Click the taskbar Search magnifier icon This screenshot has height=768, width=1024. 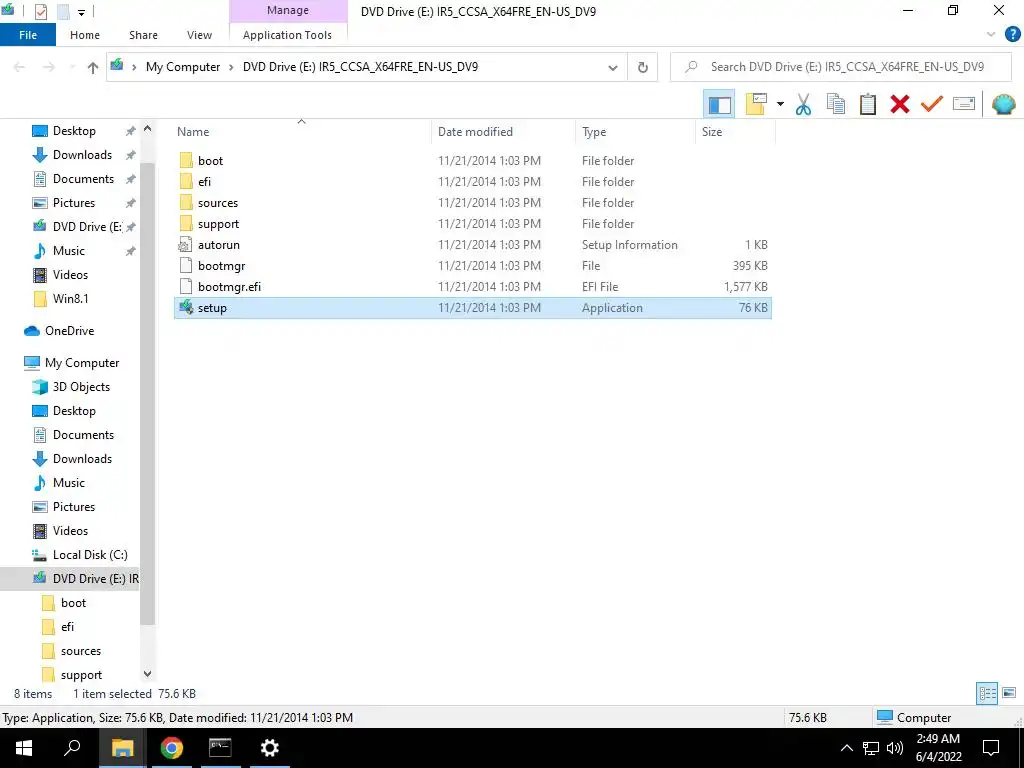pyautogui.click(x=72, y=748)
